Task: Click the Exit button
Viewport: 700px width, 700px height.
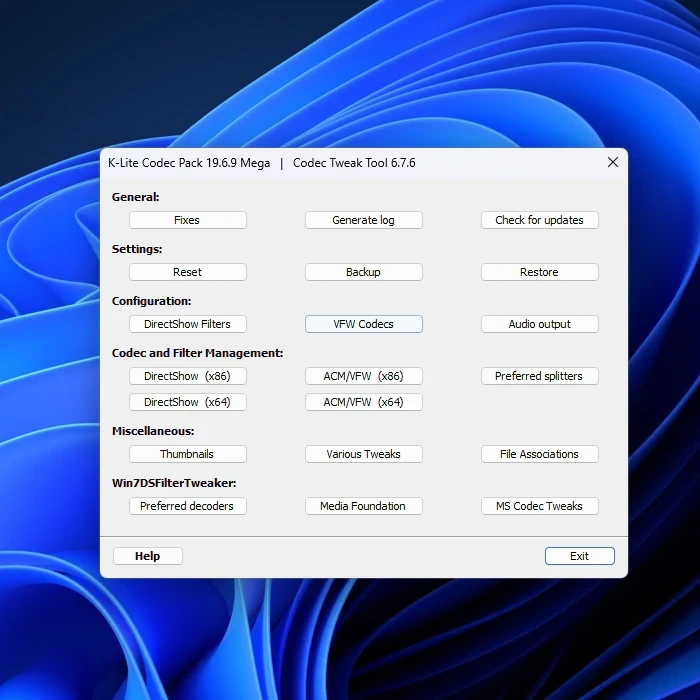Action: coord(579,556)
